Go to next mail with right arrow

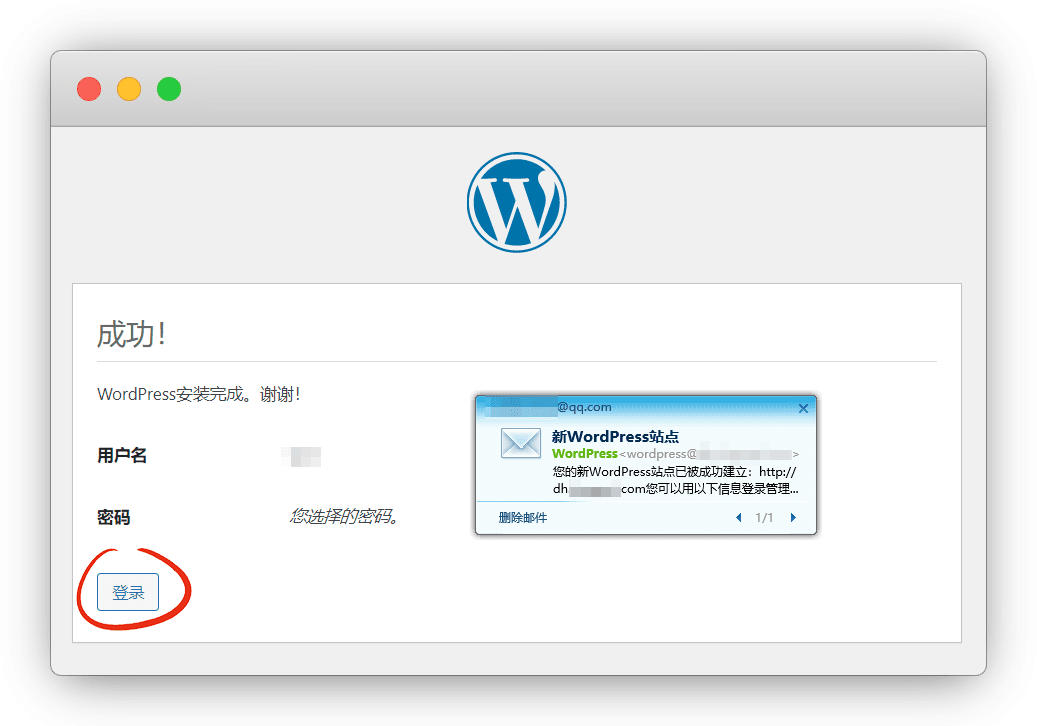point(793,518)
